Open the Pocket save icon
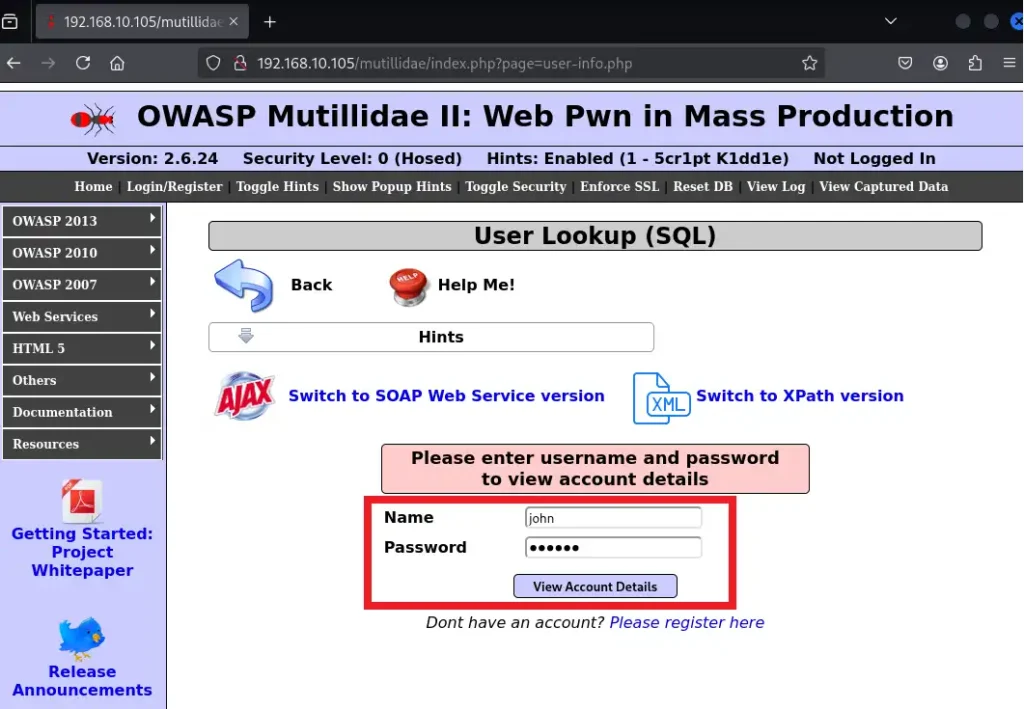The width and height of the screenshot is (1024, 709). (905, 63)
